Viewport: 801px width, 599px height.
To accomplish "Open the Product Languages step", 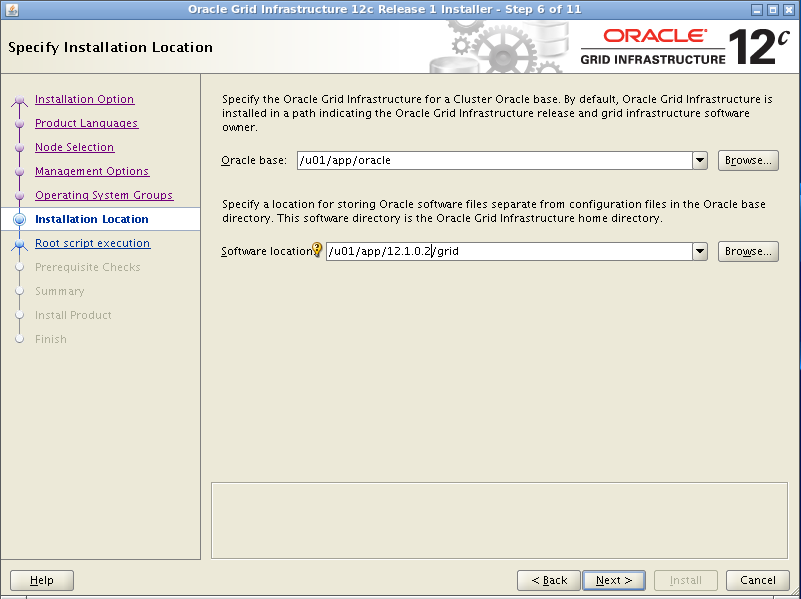I will (86, 124).
